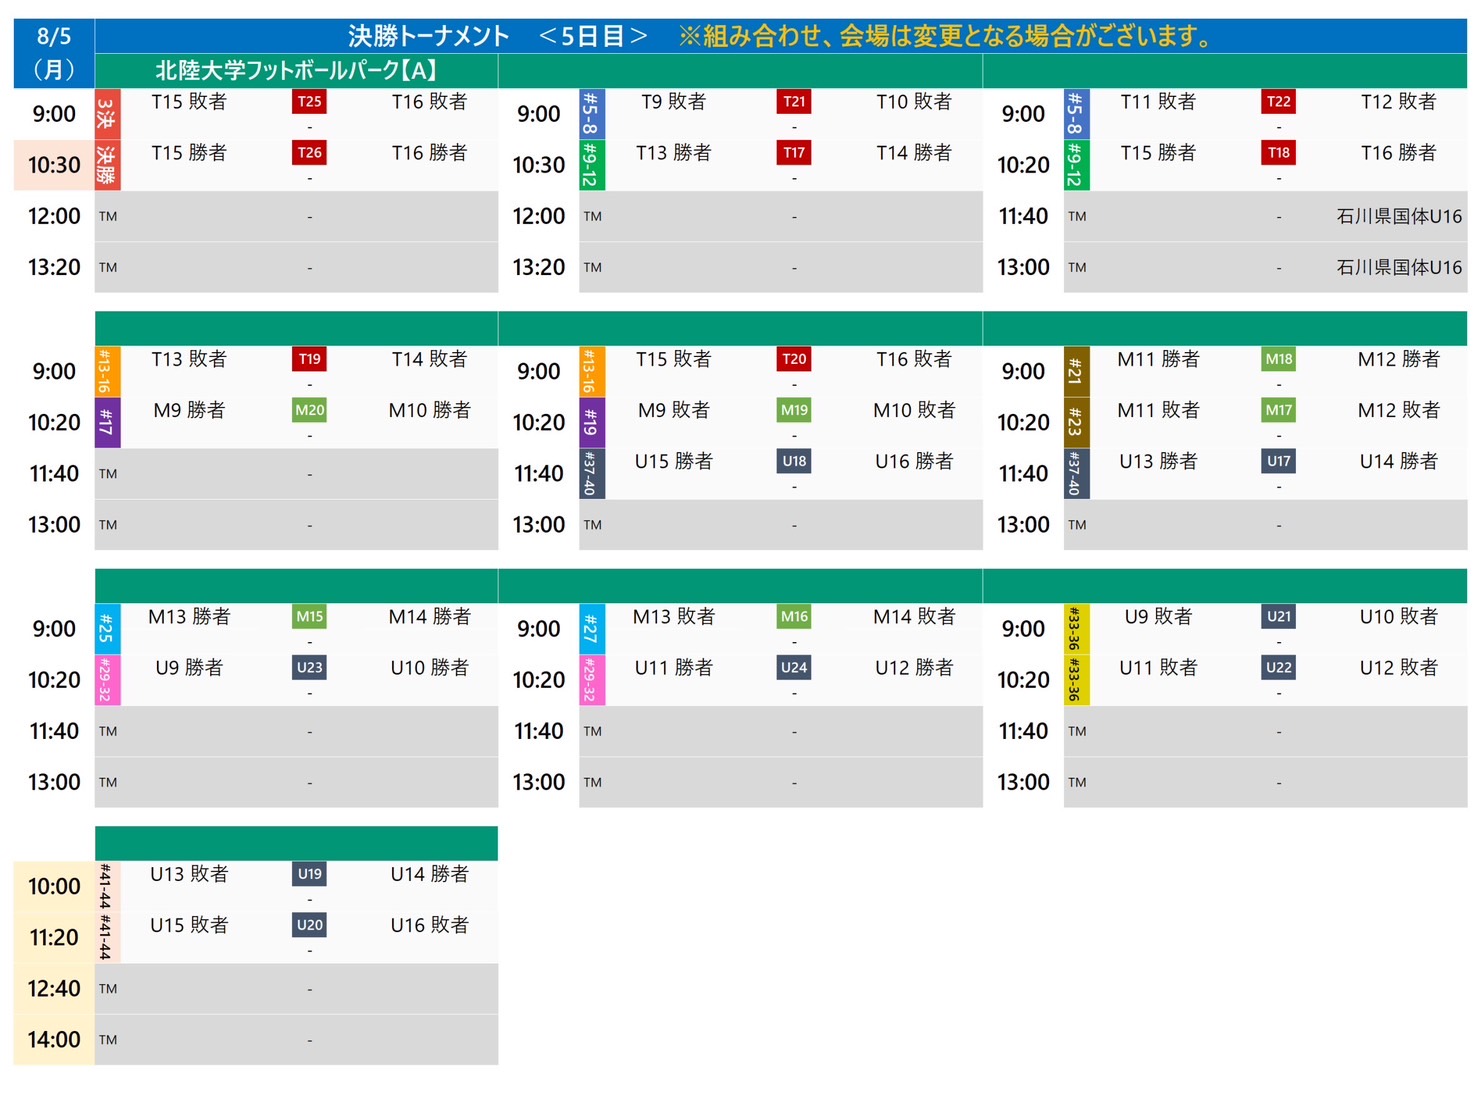Click 石川県国体U16 in the 11:40 row
The image size is (1481, 1106).
pos(1398,216)
